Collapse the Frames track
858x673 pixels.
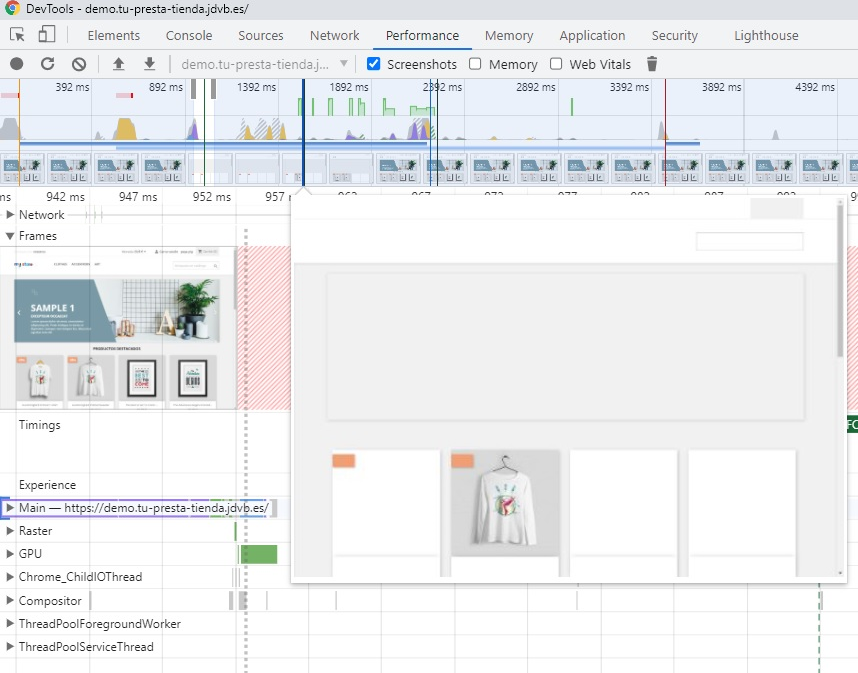(x=10, y=236)
